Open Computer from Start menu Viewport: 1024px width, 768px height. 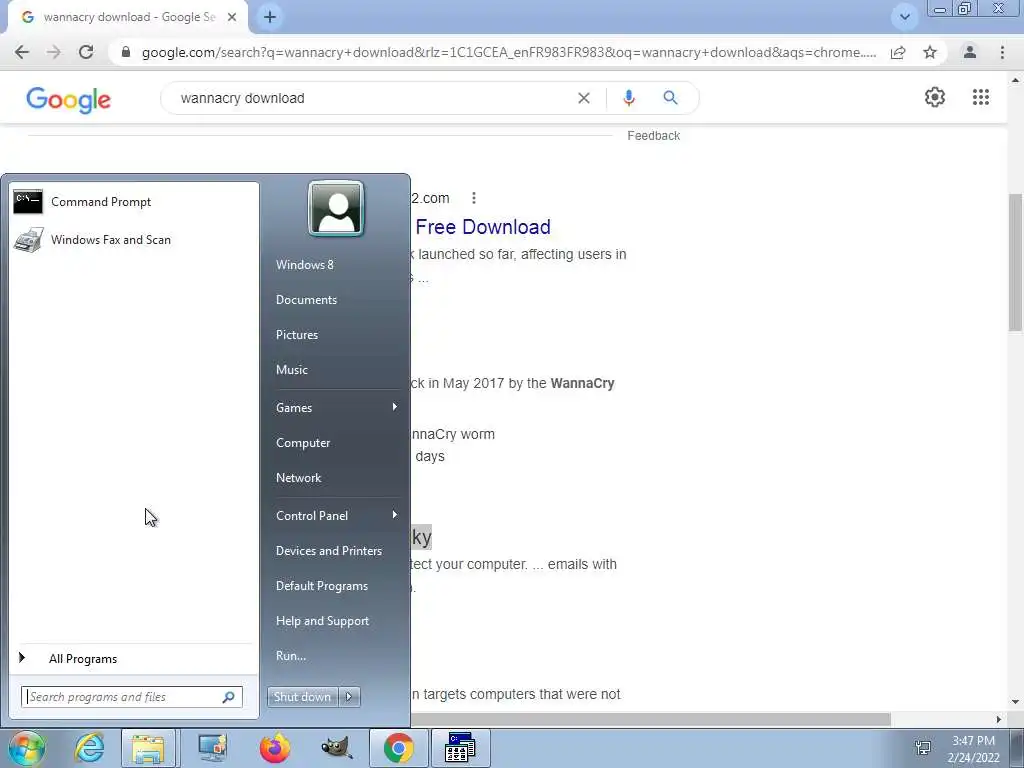tap(303, 443)
